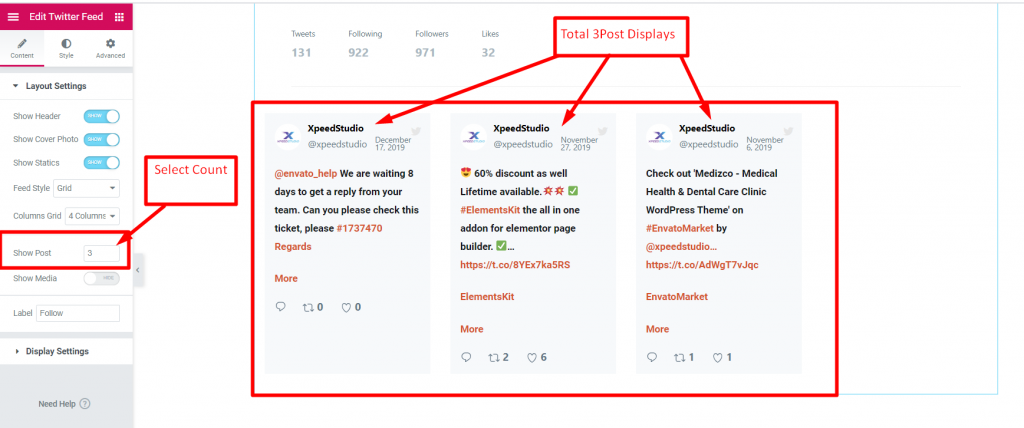Reply icon on the November 27 tweet
This screenshot has width=1024, height=428.
466,357
